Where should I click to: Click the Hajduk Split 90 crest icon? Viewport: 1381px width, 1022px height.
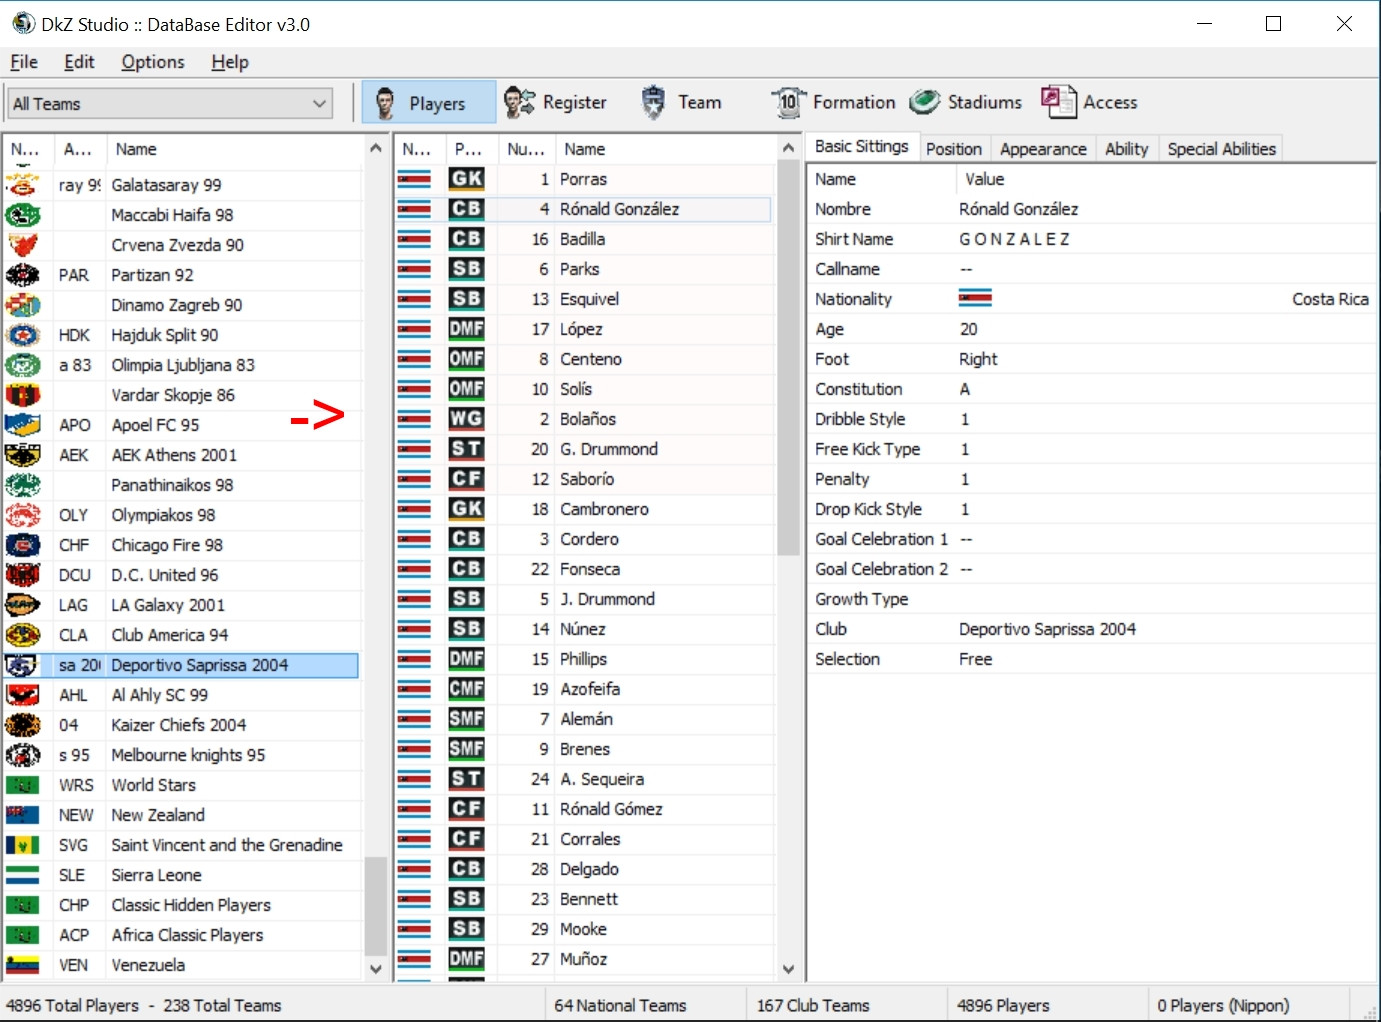point(23,335)
